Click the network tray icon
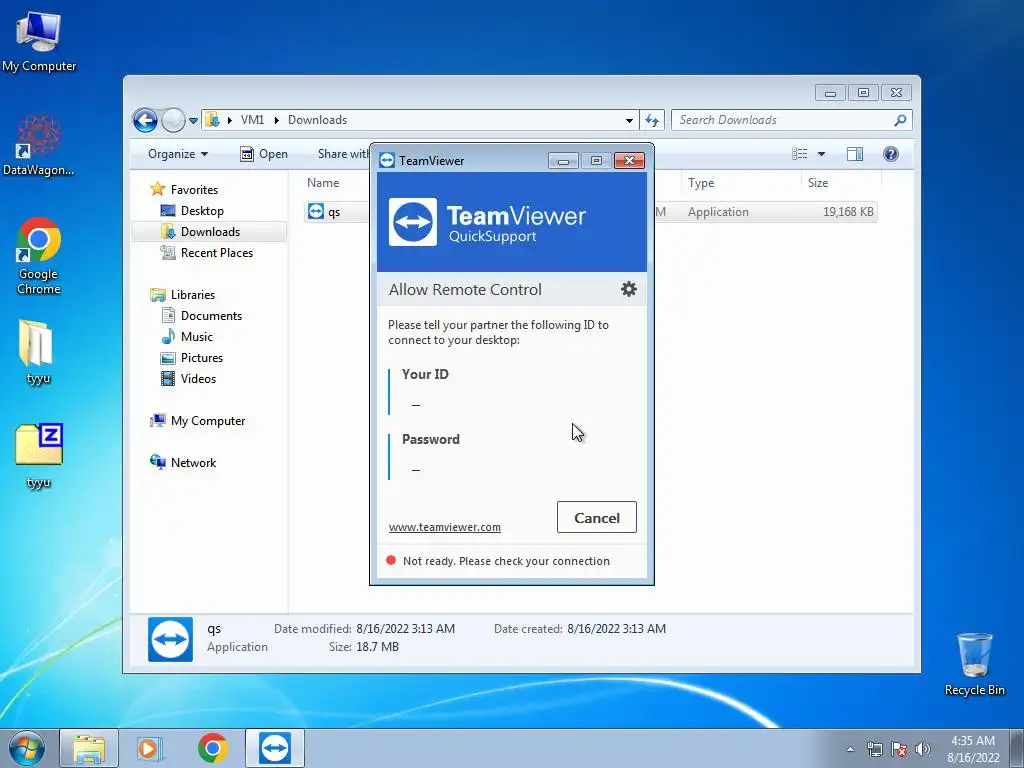Screen dimensions: 1024x768 point(874,749)
